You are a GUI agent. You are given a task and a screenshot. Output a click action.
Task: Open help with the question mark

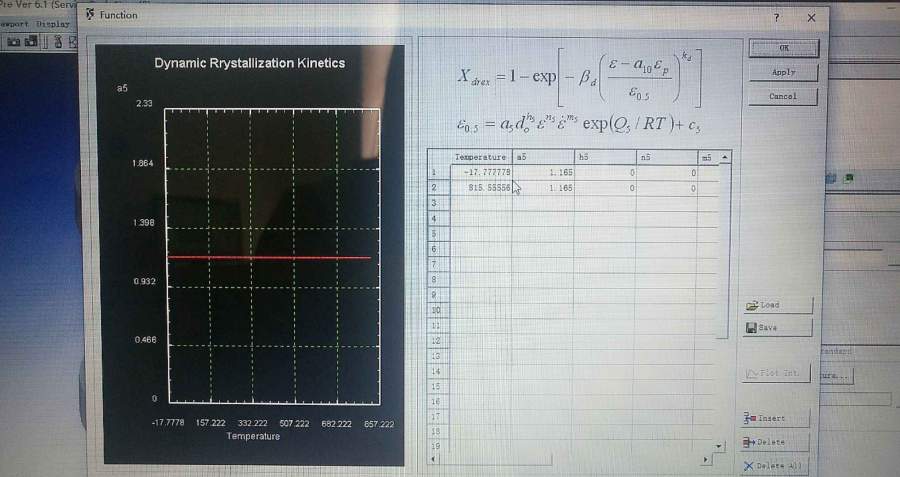[776, 18]
